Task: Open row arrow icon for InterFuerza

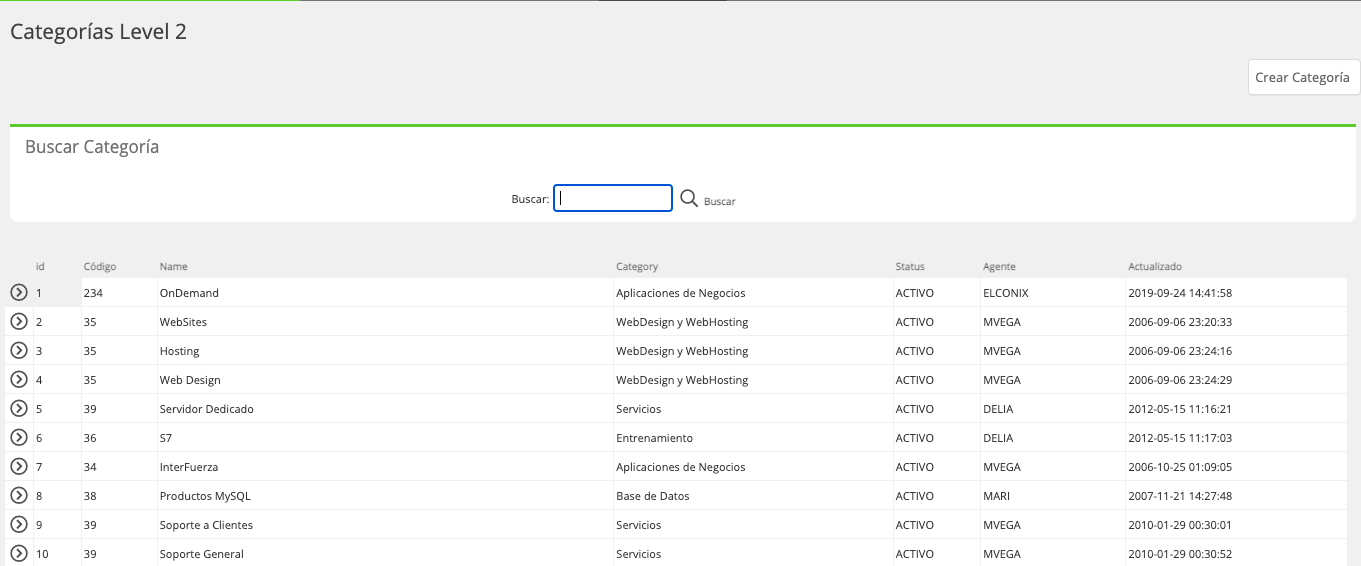Action: point(18,466)
